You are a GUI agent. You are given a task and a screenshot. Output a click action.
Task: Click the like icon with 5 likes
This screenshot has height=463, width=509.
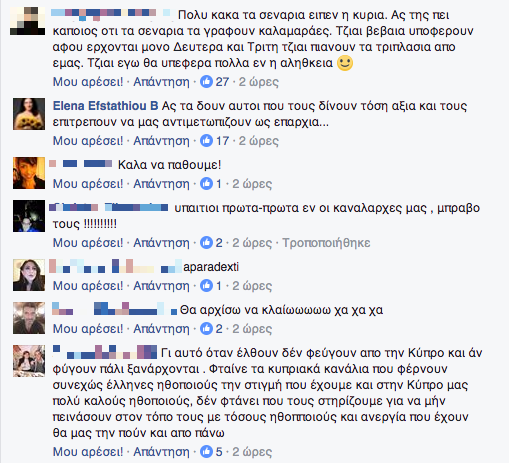[206, 452]
